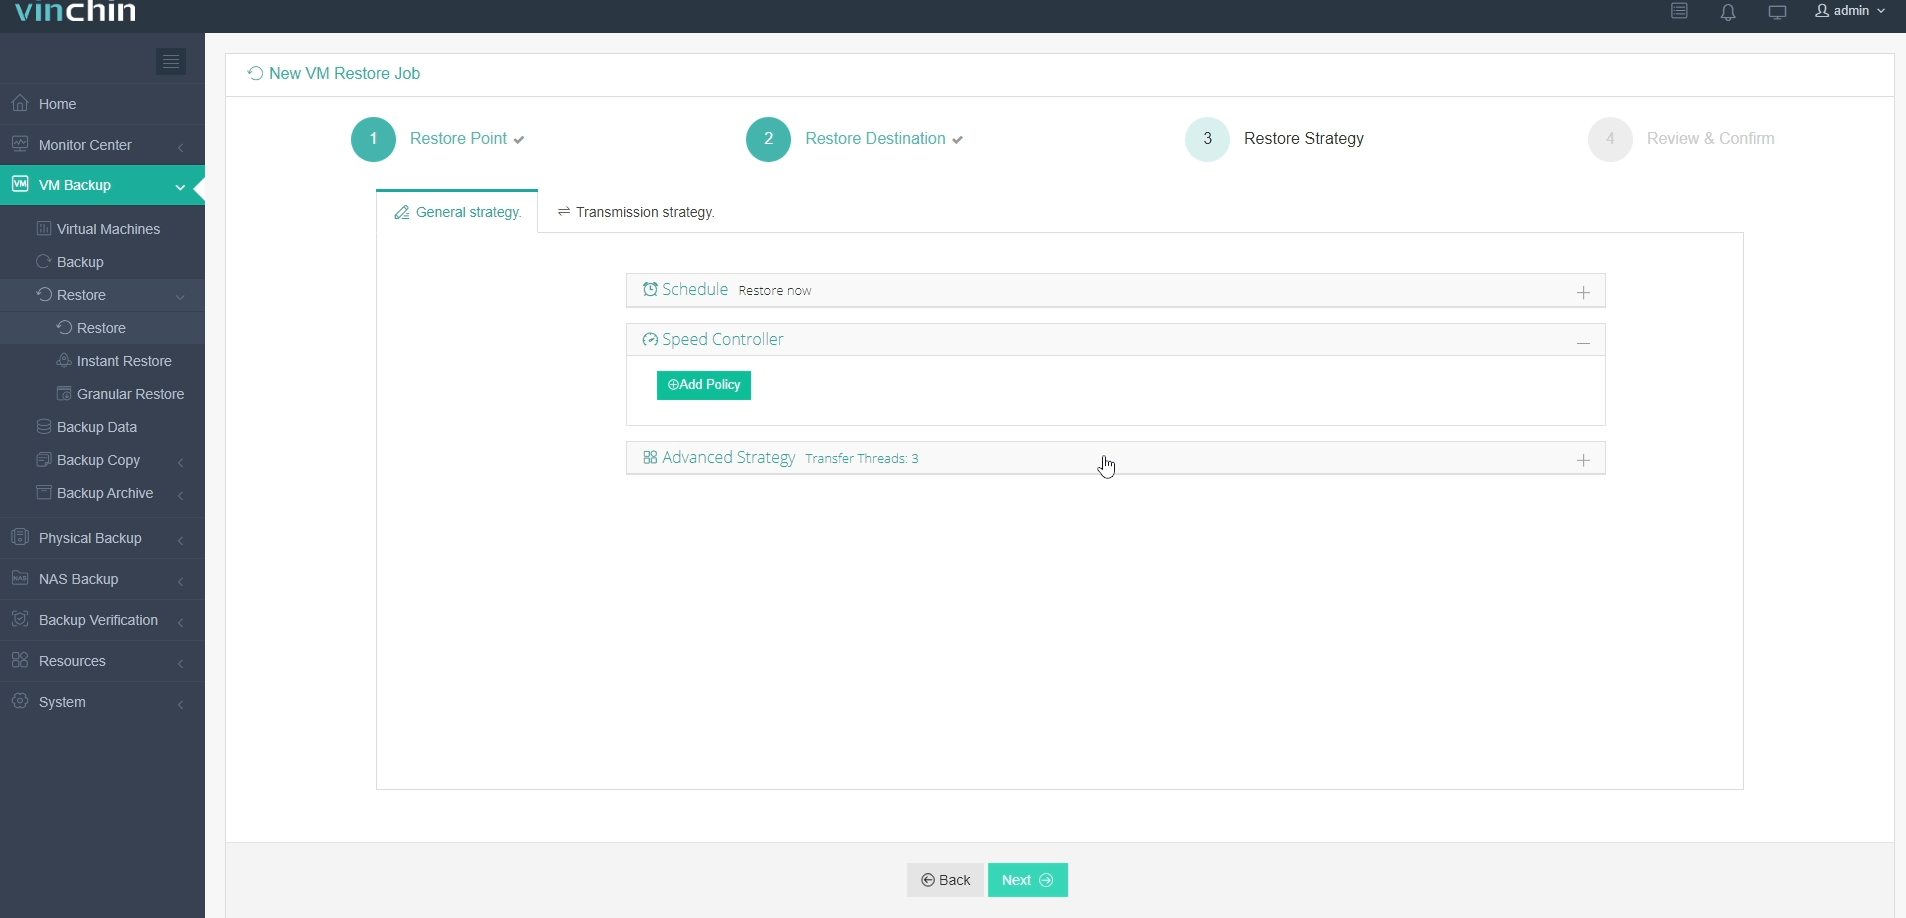The image size is (1906, 918).
Task: Select the Restore sub-item
Action: [102, 328]
